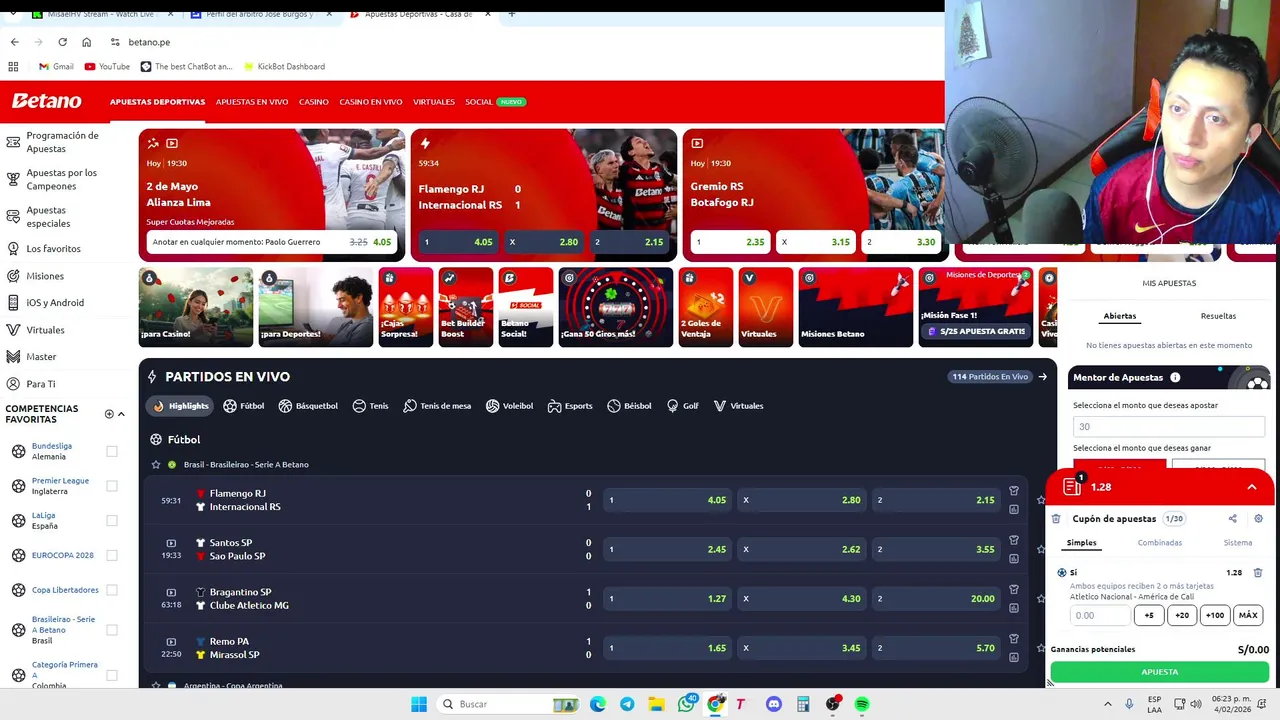Open the Cajas Sorpresa promo tile

[x=406, y=307]
